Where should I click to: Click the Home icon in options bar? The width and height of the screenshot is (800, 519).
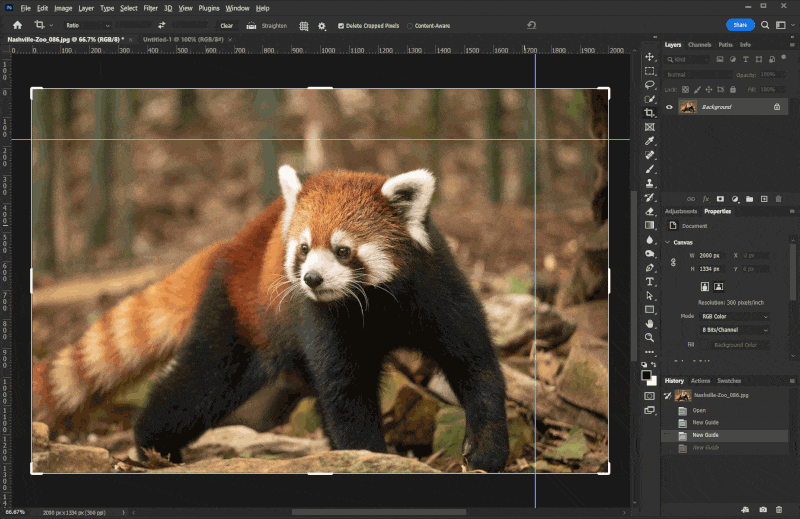point(17,25)
